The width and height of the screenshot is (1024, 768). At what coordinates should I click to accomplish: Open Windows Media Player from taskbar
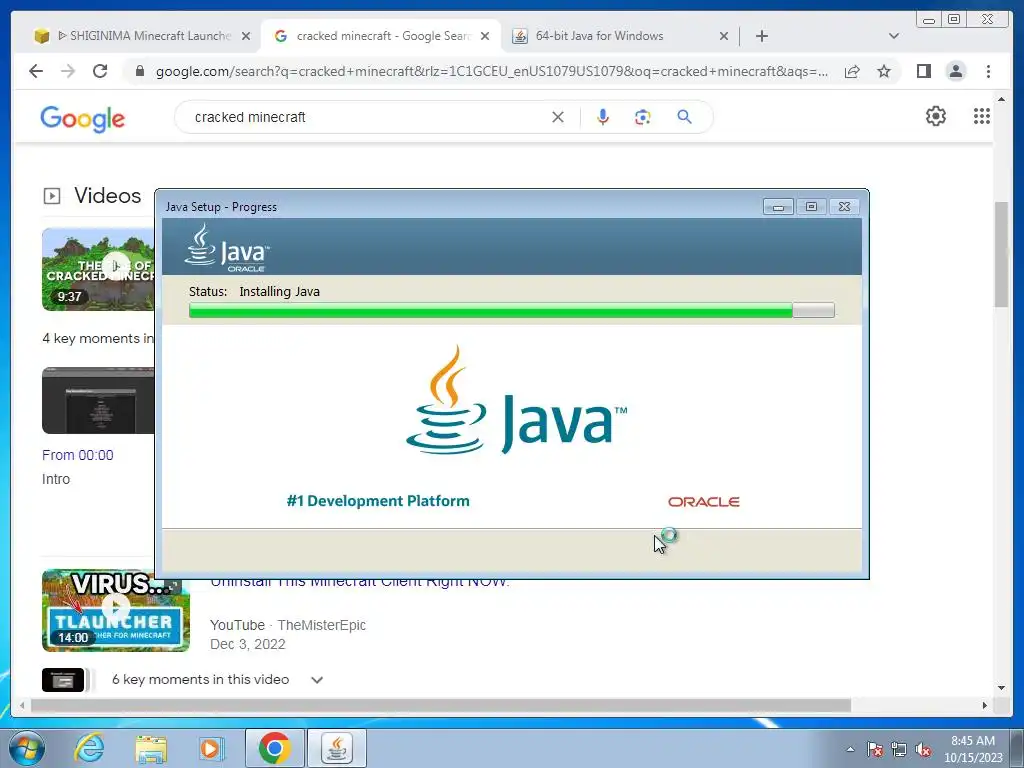click(x=211, y=748)
